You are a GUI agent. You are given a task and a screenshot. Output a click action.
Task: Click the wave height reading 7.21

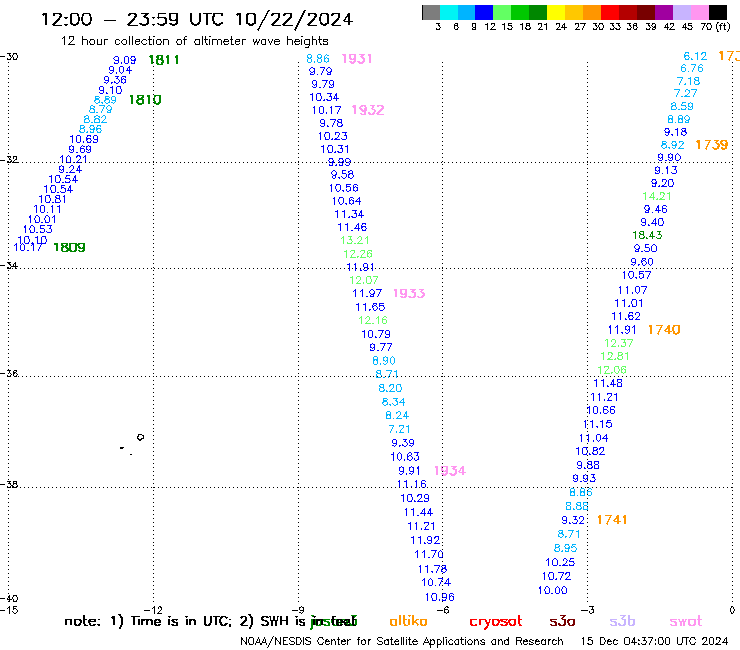click(399, 429)
